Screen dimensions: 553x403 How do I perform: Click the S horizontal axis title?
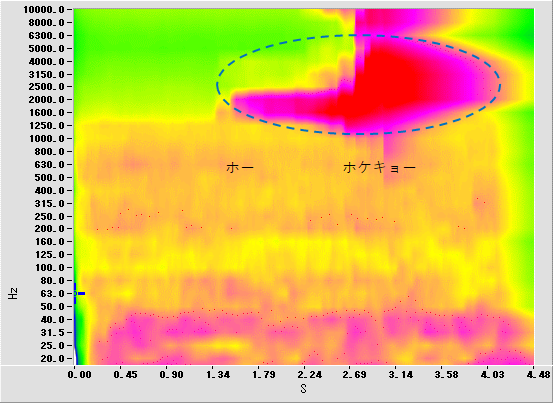303,389
